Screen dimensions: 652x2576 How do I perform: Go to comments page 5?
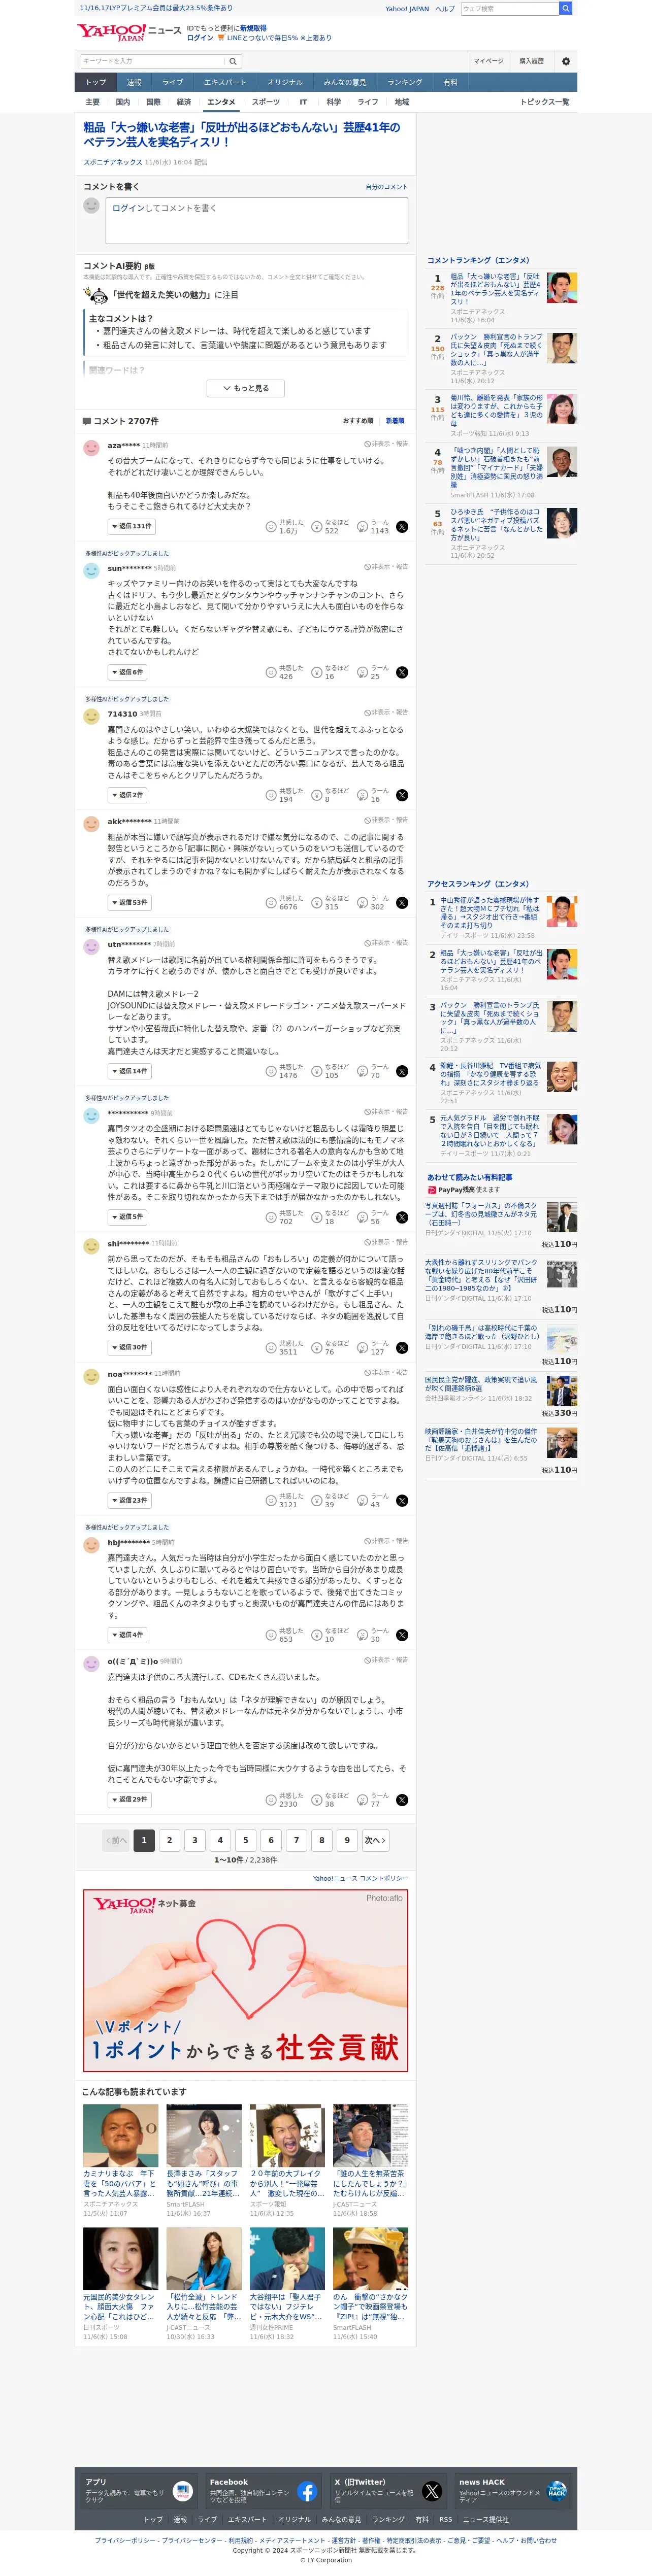245,1840
